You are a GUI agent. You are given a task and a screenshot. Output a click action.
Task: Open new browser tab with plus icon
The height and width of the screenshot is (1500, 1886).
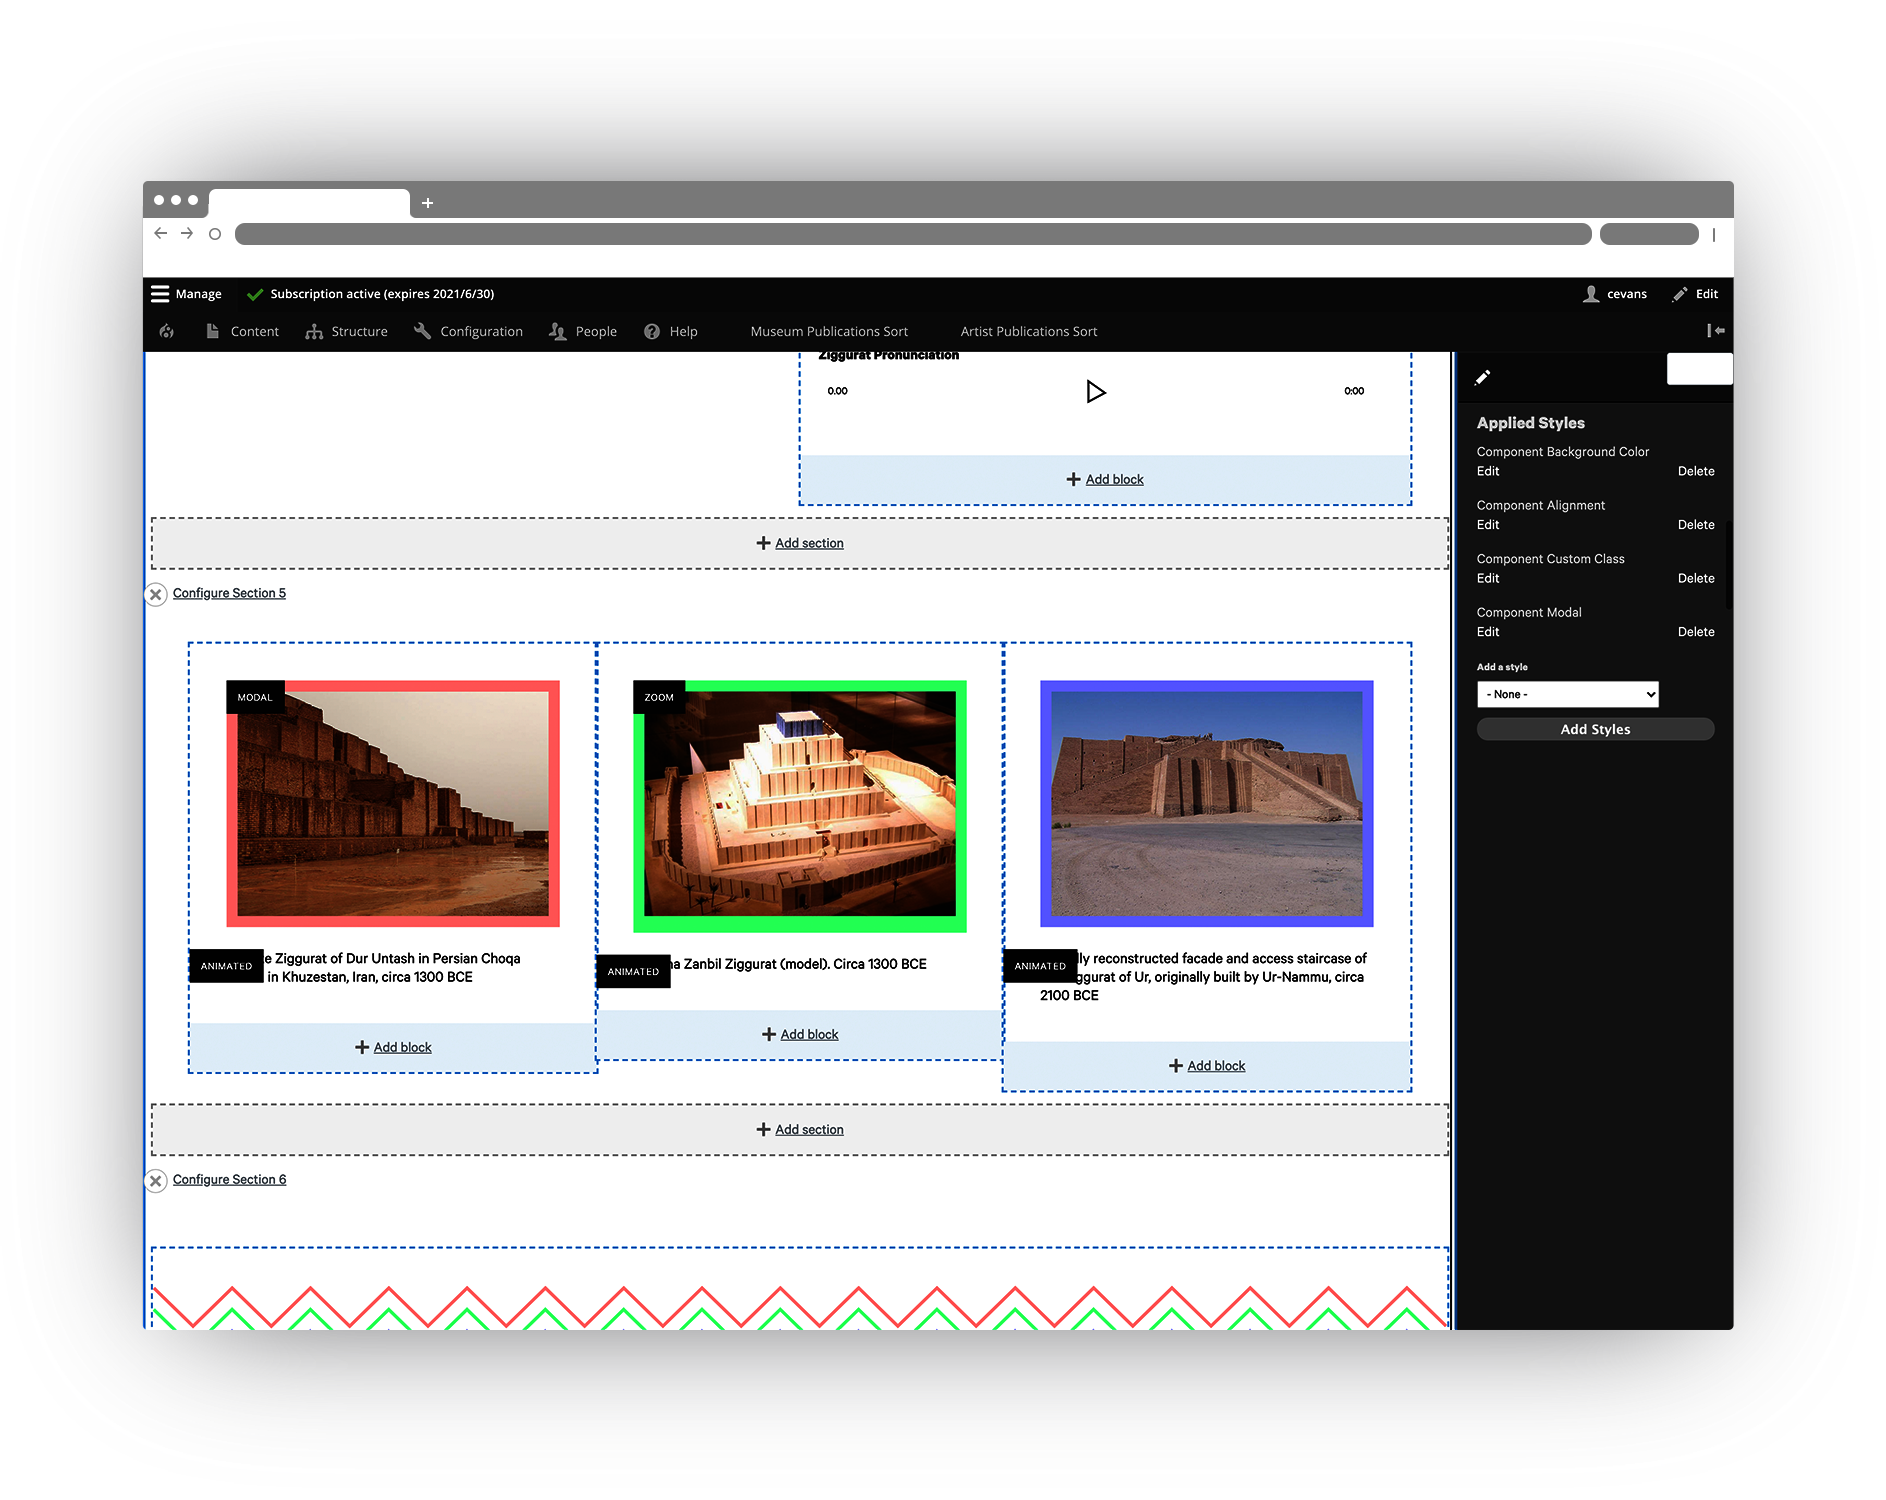[428, 203]
